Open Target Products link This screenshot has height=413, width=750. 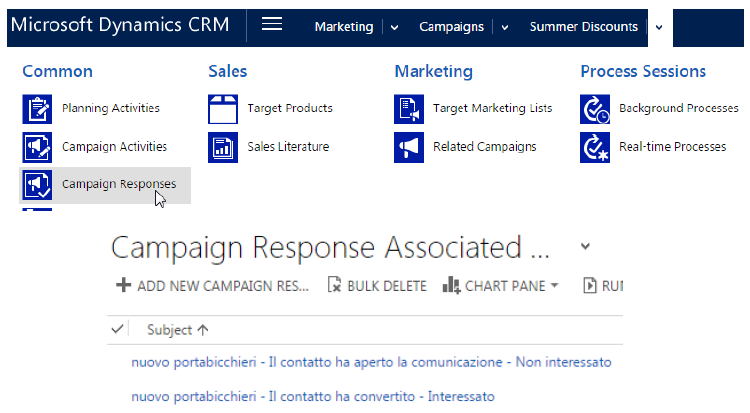coord(290,108)
